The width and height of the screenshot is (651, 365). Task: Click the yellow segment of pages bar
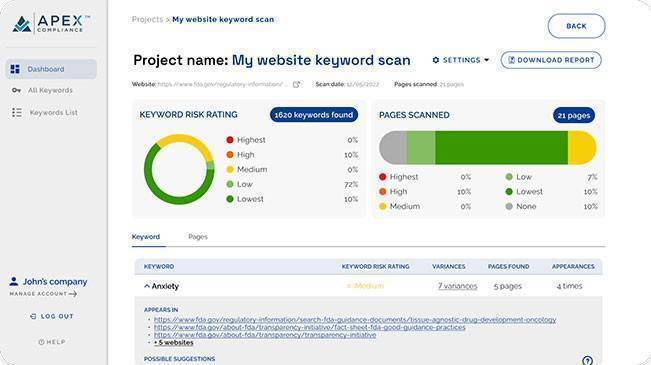582,148
